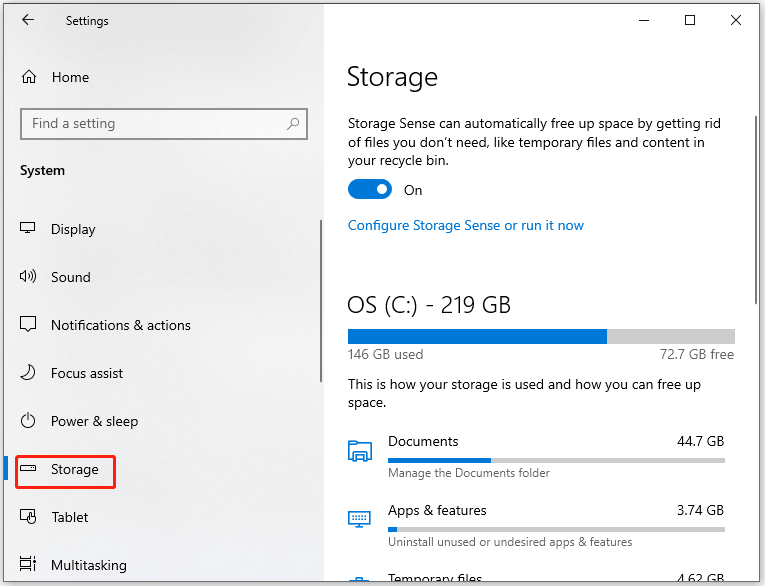This screenshot has width=765, height=586.
Task: Maximize the Settings window
Action: coord(690,20)
